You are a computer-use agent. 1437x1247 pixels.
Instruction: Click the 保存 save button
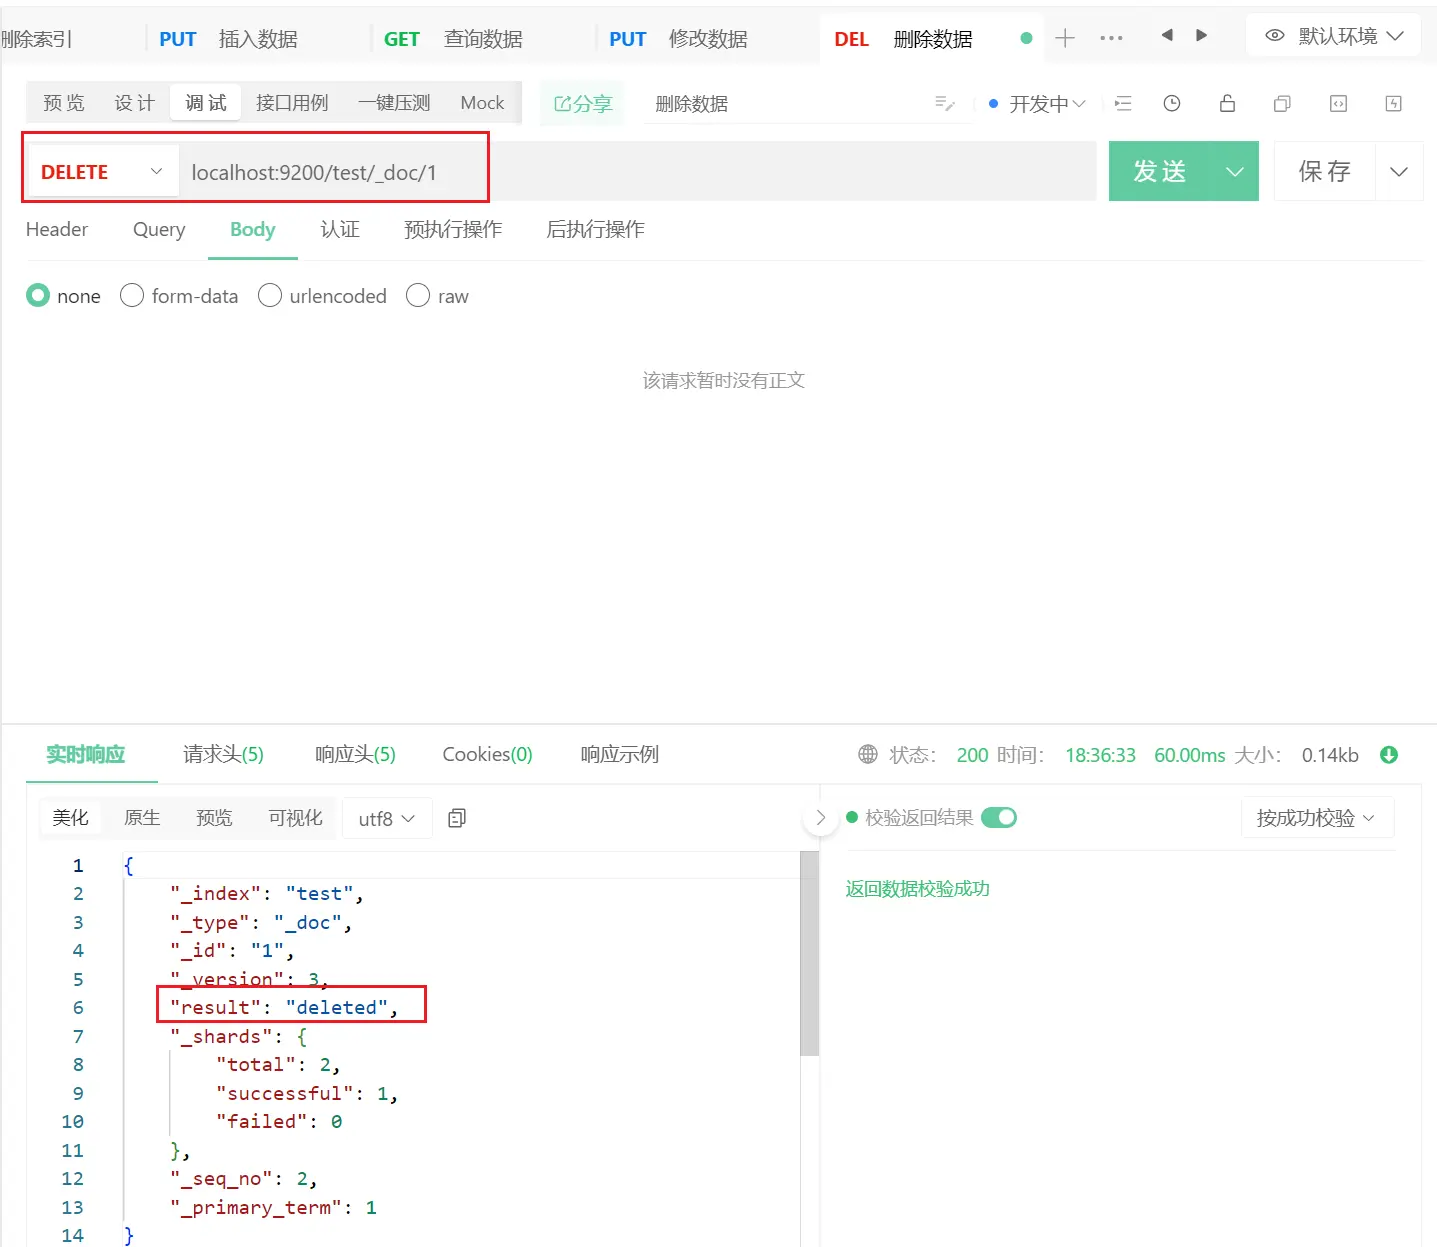click(1325, 171)
